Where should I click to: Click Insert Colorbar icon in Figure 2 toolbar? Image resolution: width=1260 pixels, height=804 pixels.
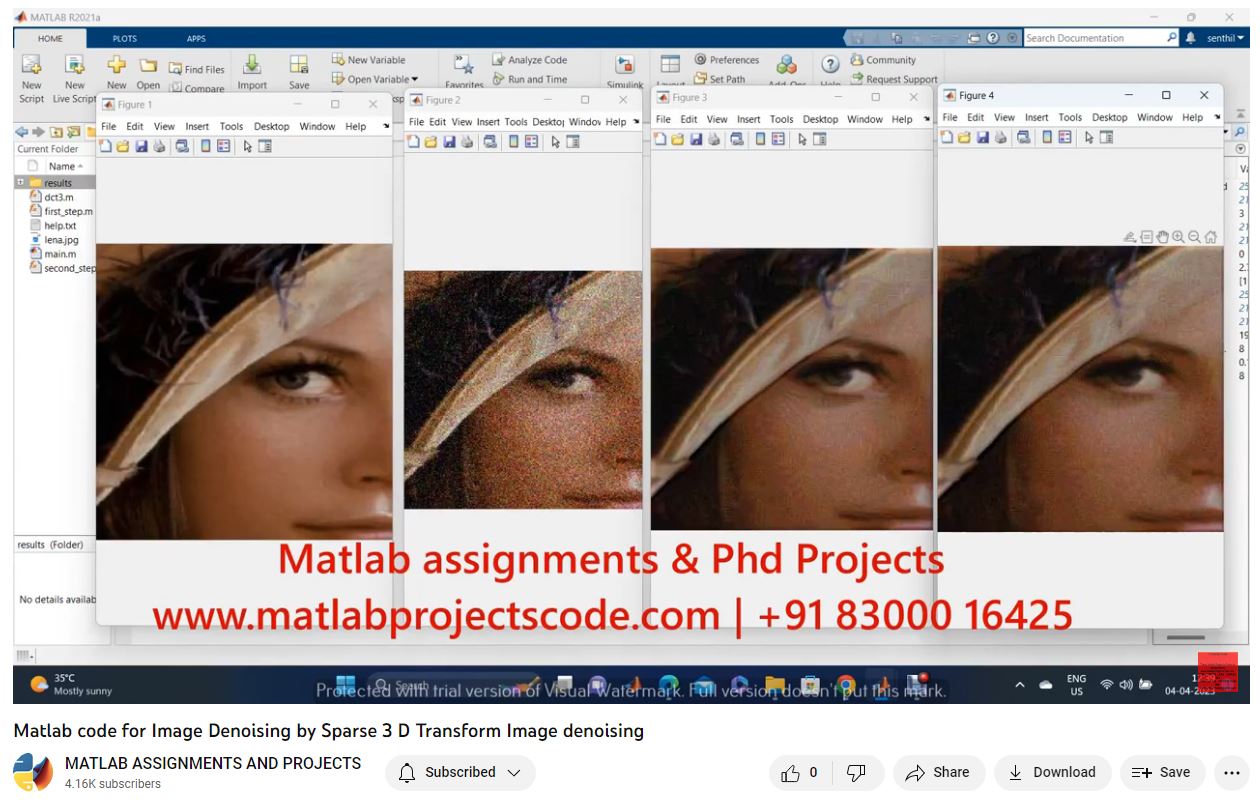point(513,142)
